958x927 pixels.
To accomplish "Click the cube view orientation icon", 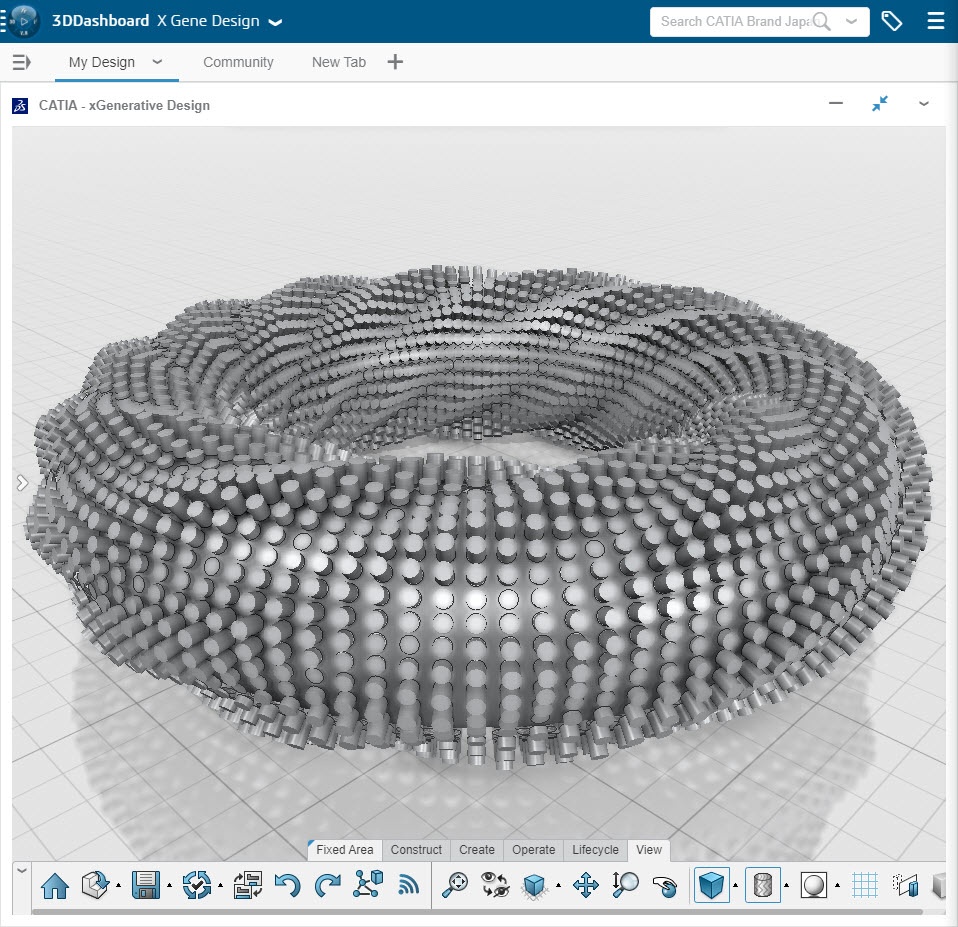I will 535,885.
